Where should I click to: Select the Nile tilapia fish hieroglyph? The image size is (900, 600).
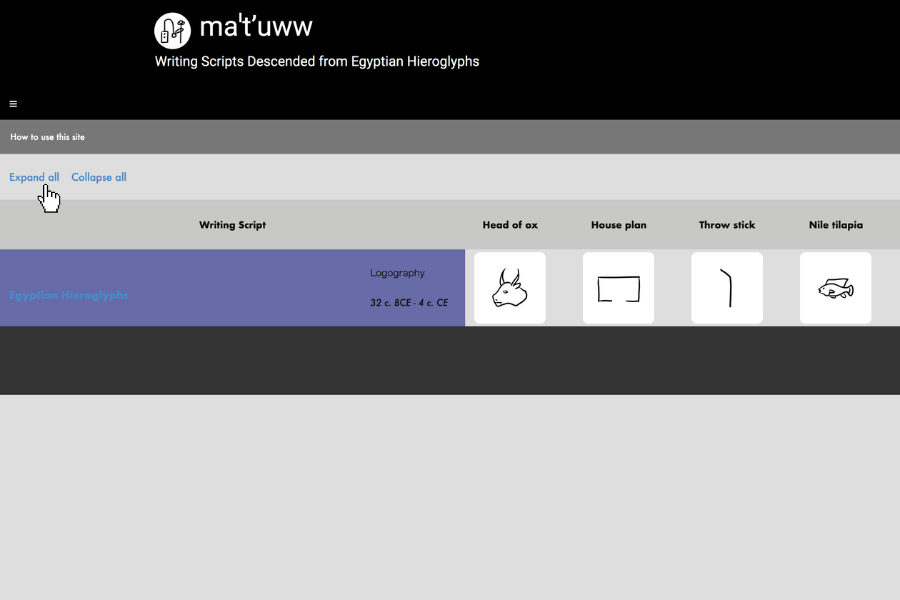point(835,288)
